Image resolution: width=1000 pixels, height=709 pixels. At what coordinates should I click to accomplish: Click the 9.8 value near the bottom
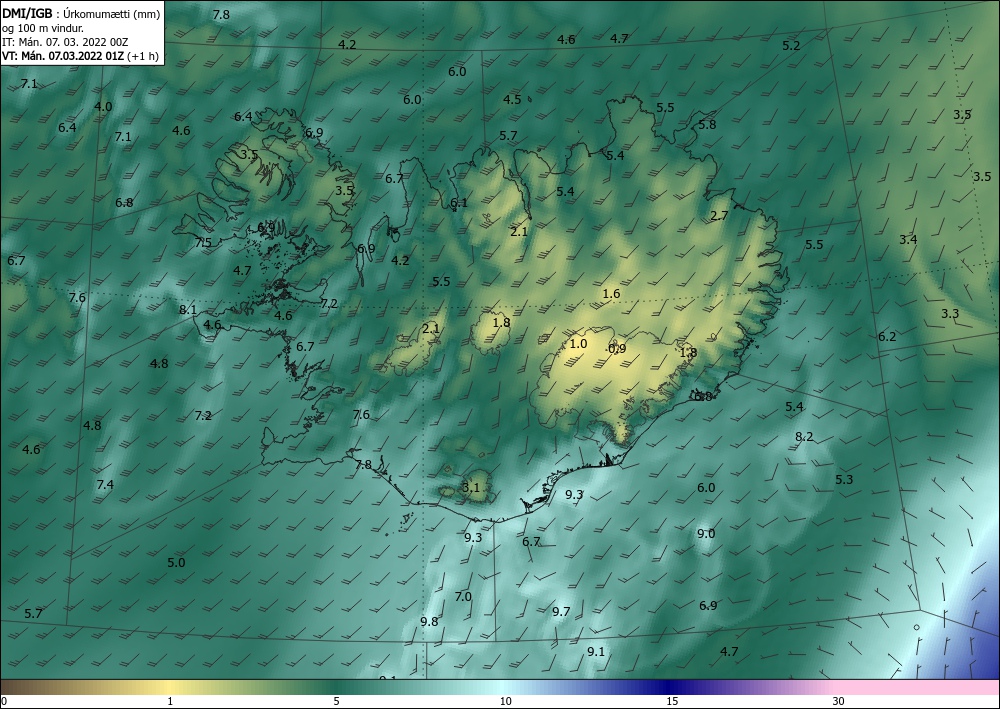point(429,621)
